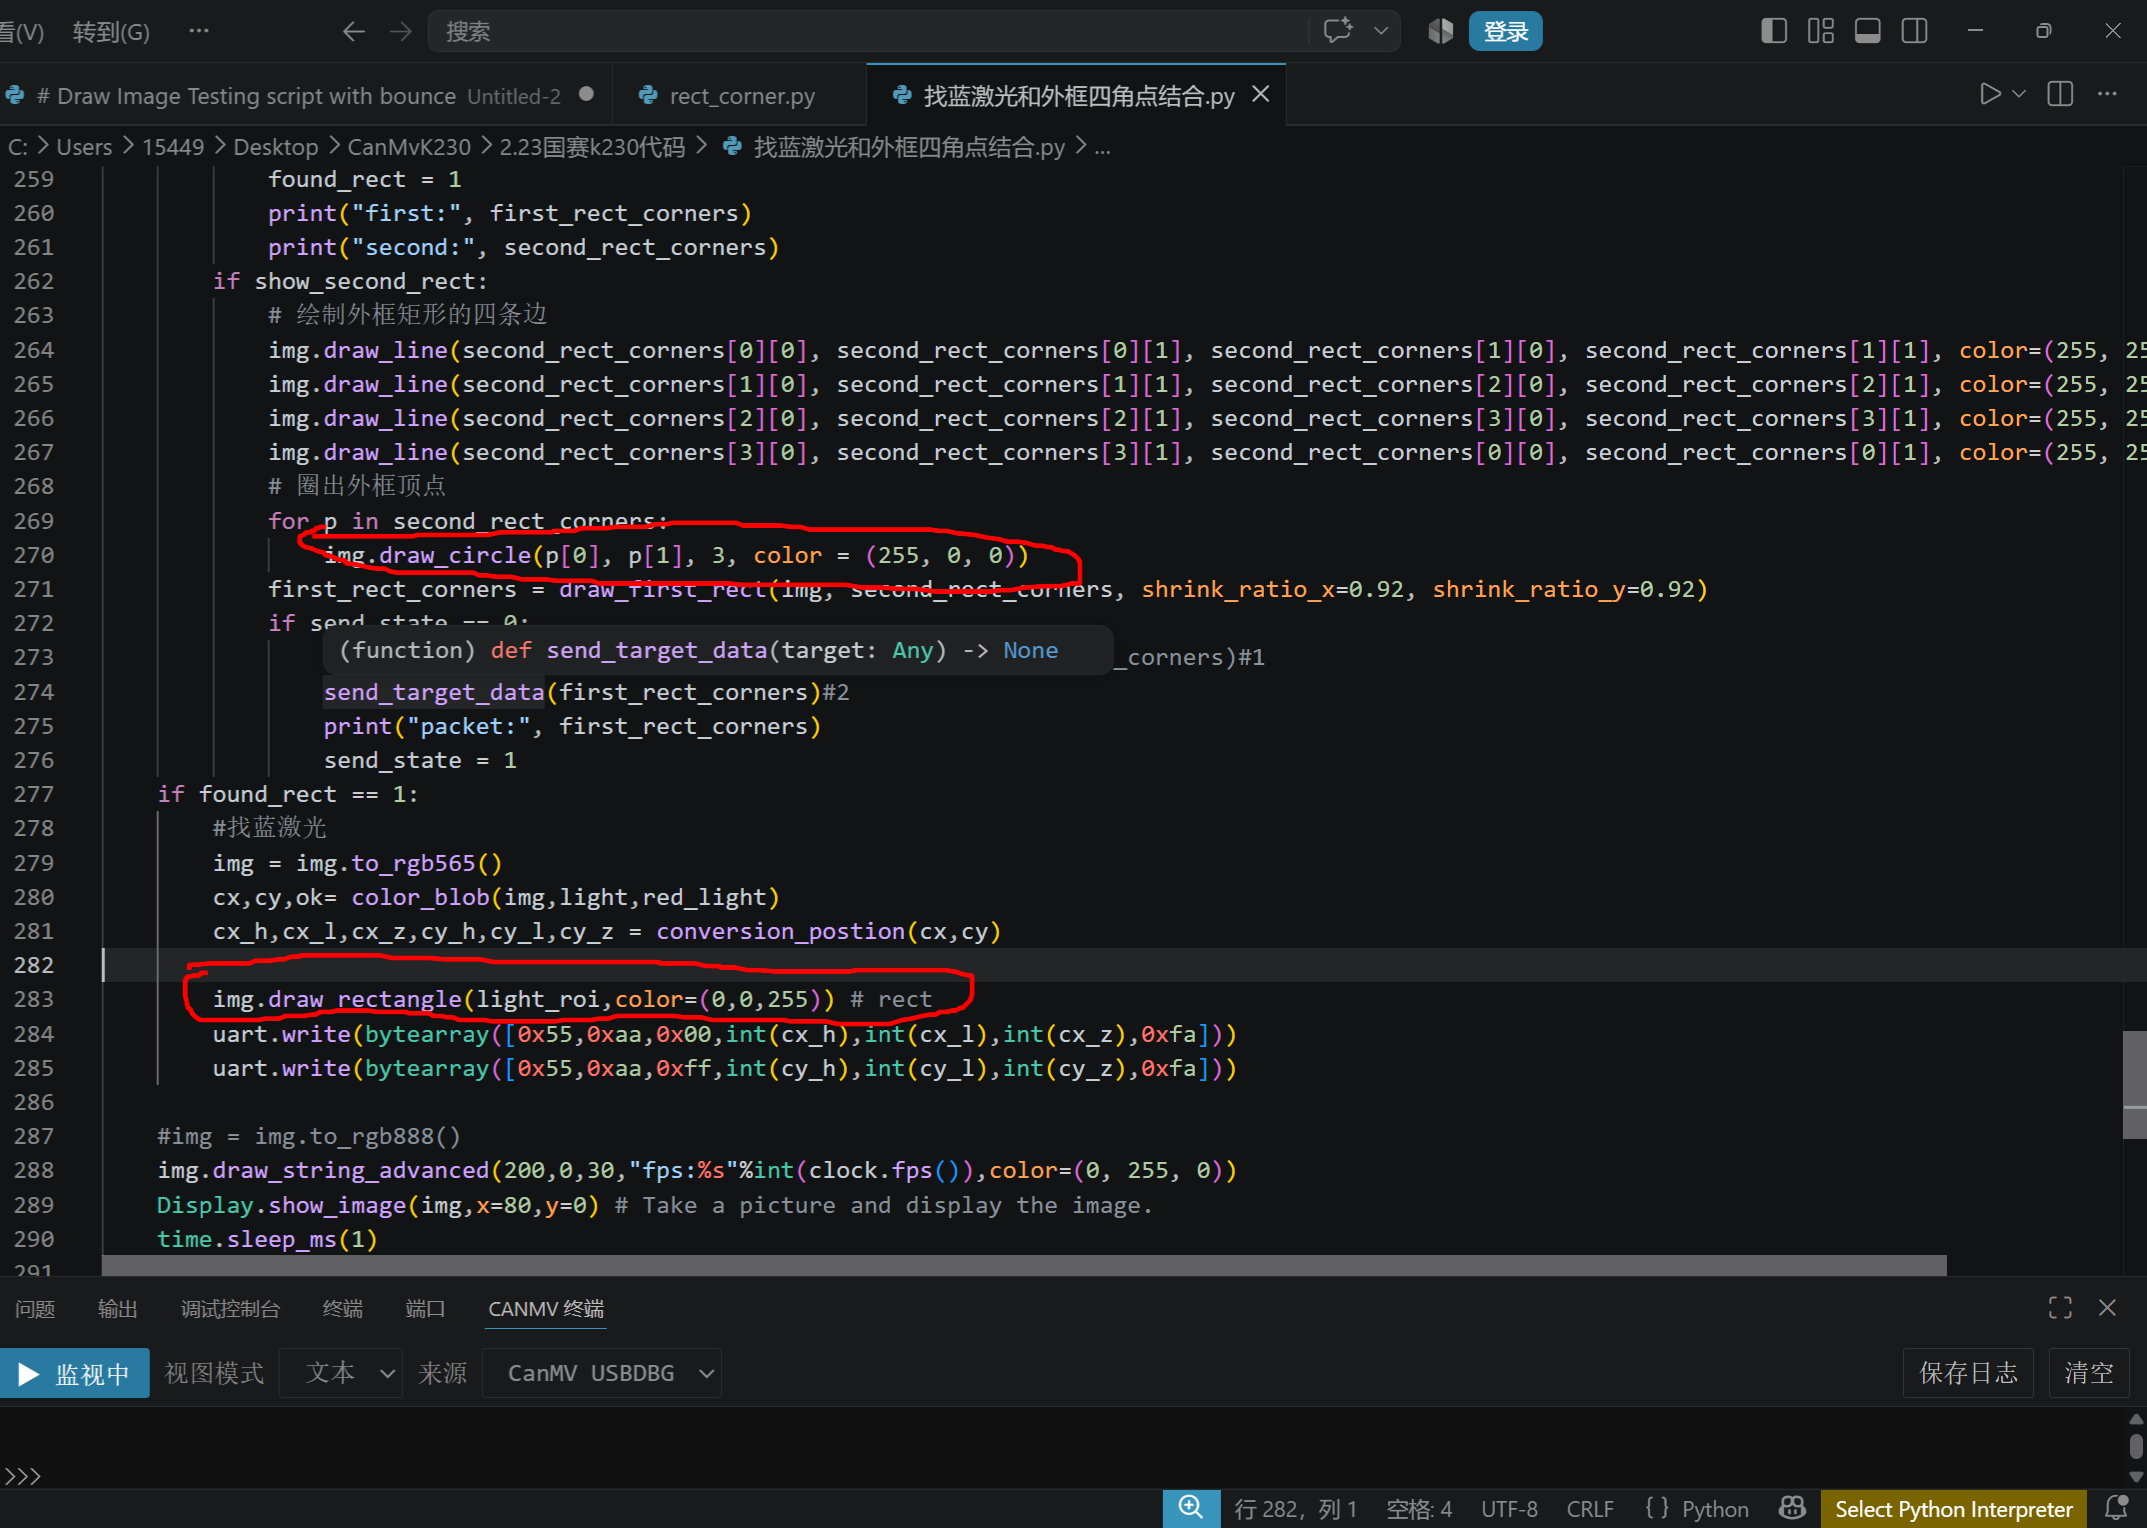Close the bottom panel
Viewport: 2147px width, 1528px height.
click(2107, 1308)
